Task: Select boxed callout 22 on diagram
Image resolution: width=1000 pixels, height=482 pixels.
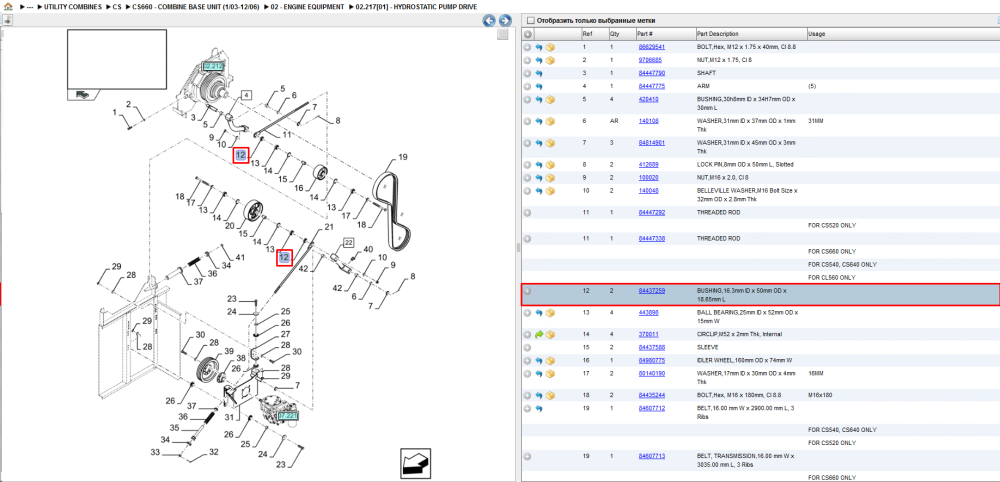Action: 348,242
